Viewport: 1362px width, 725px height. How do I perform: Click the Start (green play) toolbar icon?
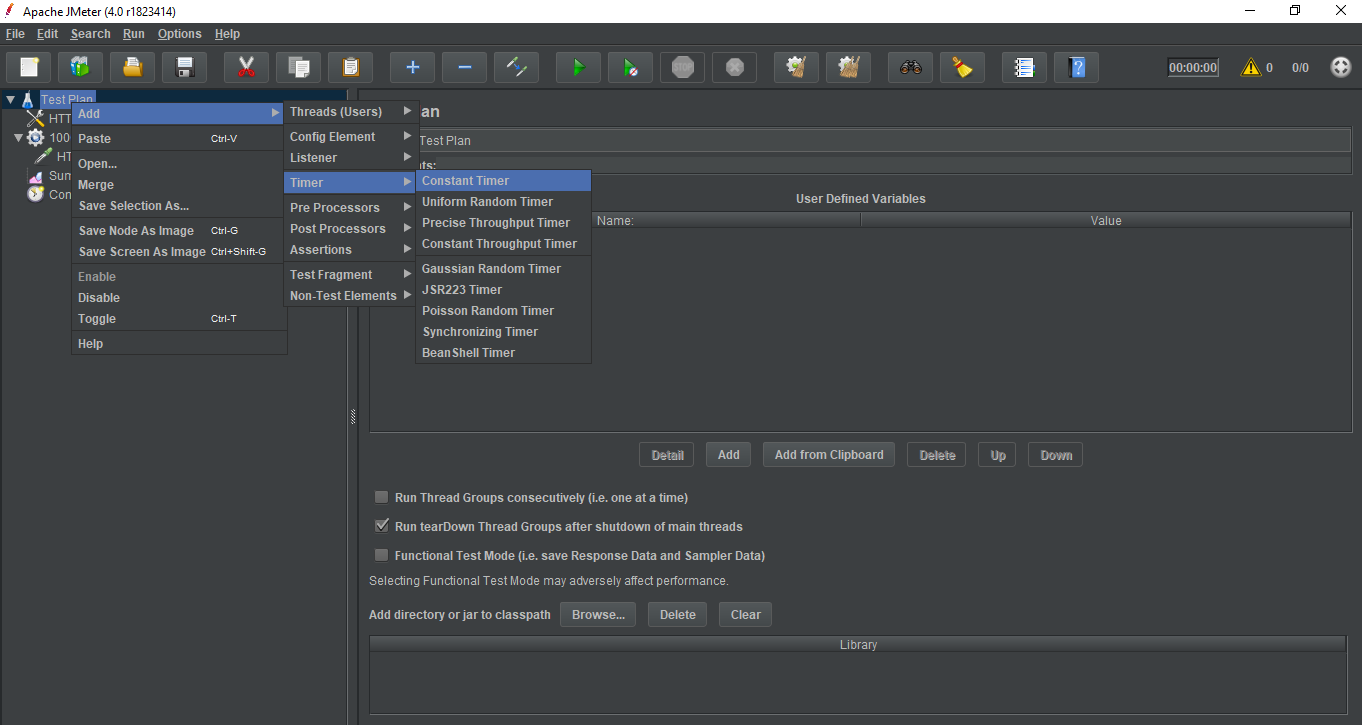click(578, 68)
